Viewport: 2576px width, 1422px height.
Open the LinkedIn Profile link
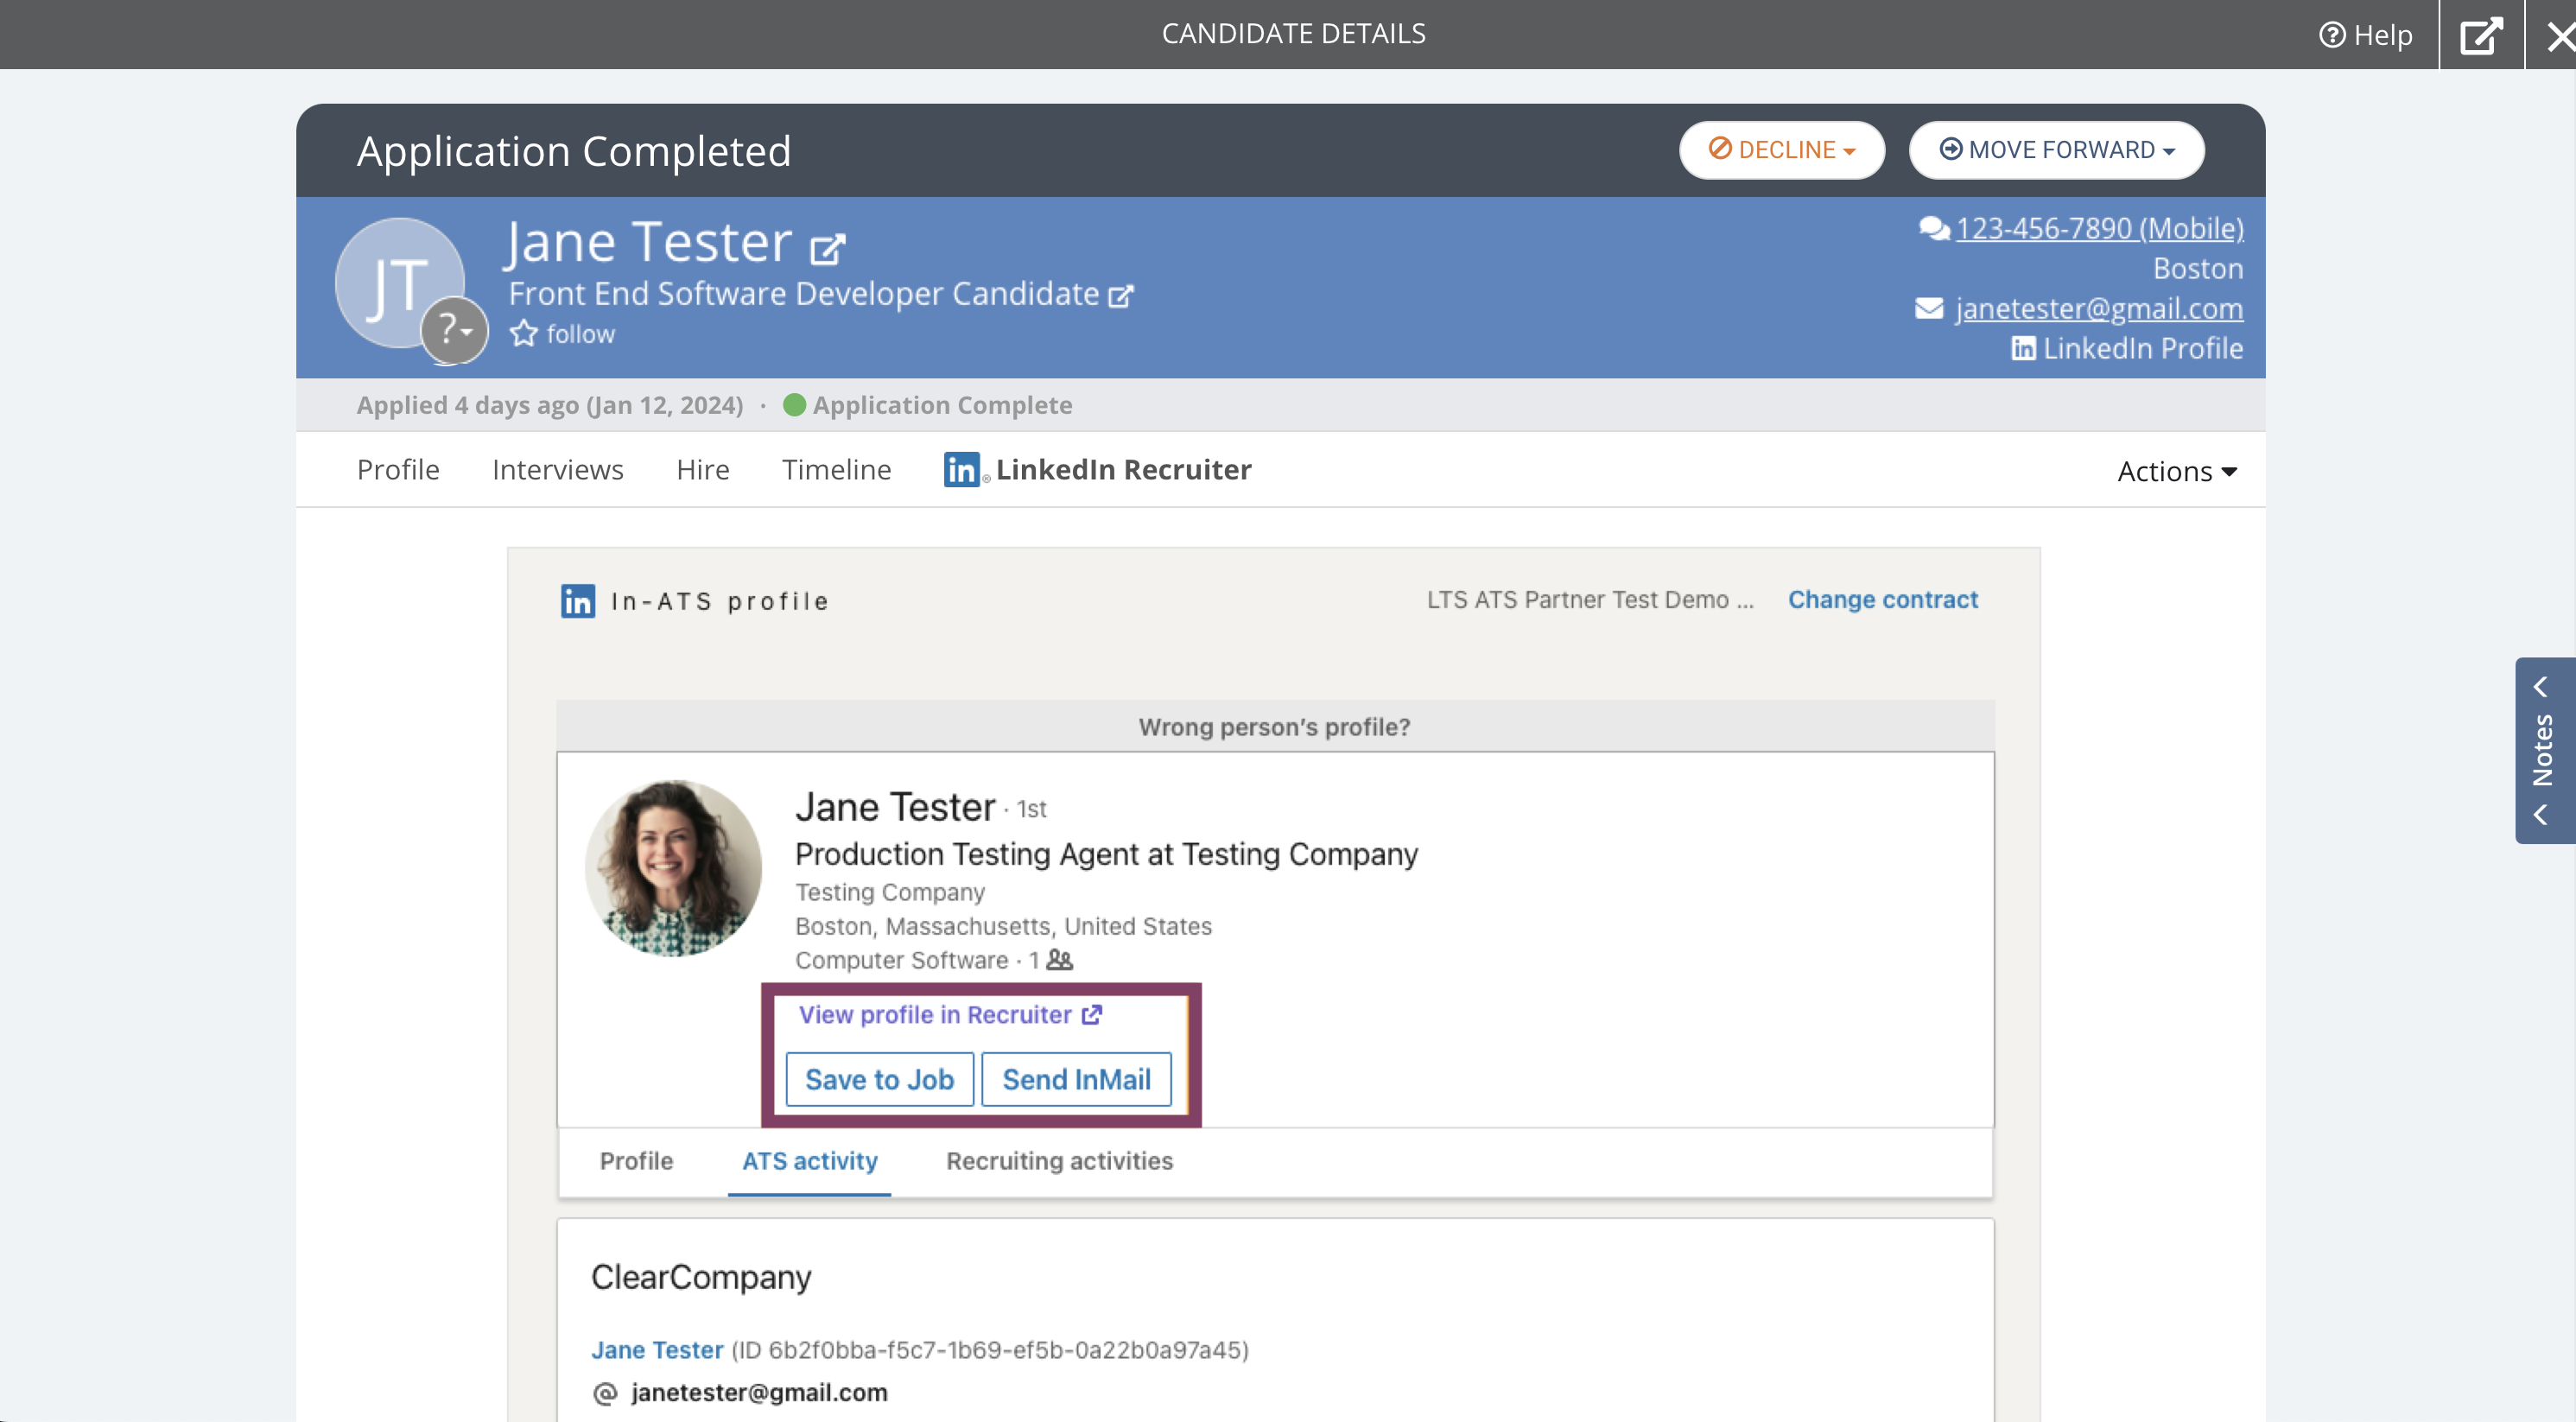pyautogui.click(x=2127, y=348)
